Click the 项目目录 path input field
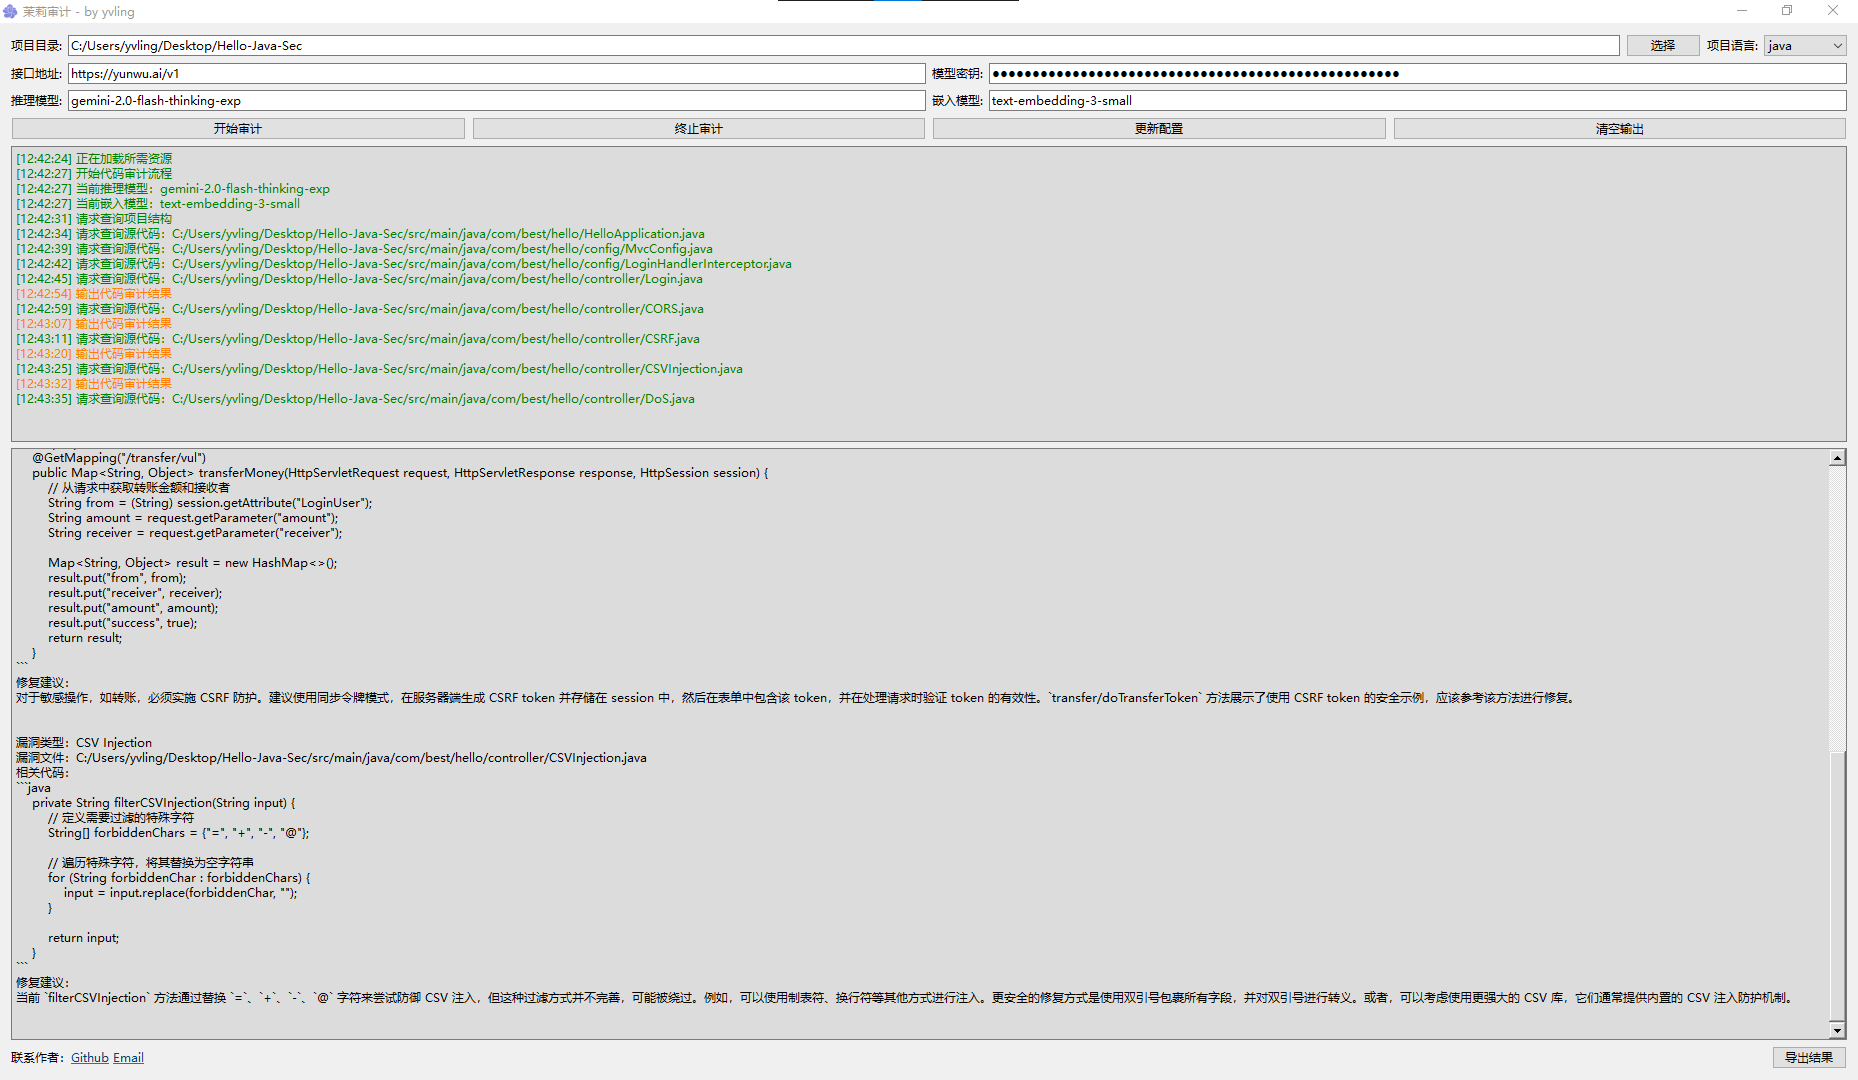The height and width of the screenshot is (1080, 1858). click(843, 46)
